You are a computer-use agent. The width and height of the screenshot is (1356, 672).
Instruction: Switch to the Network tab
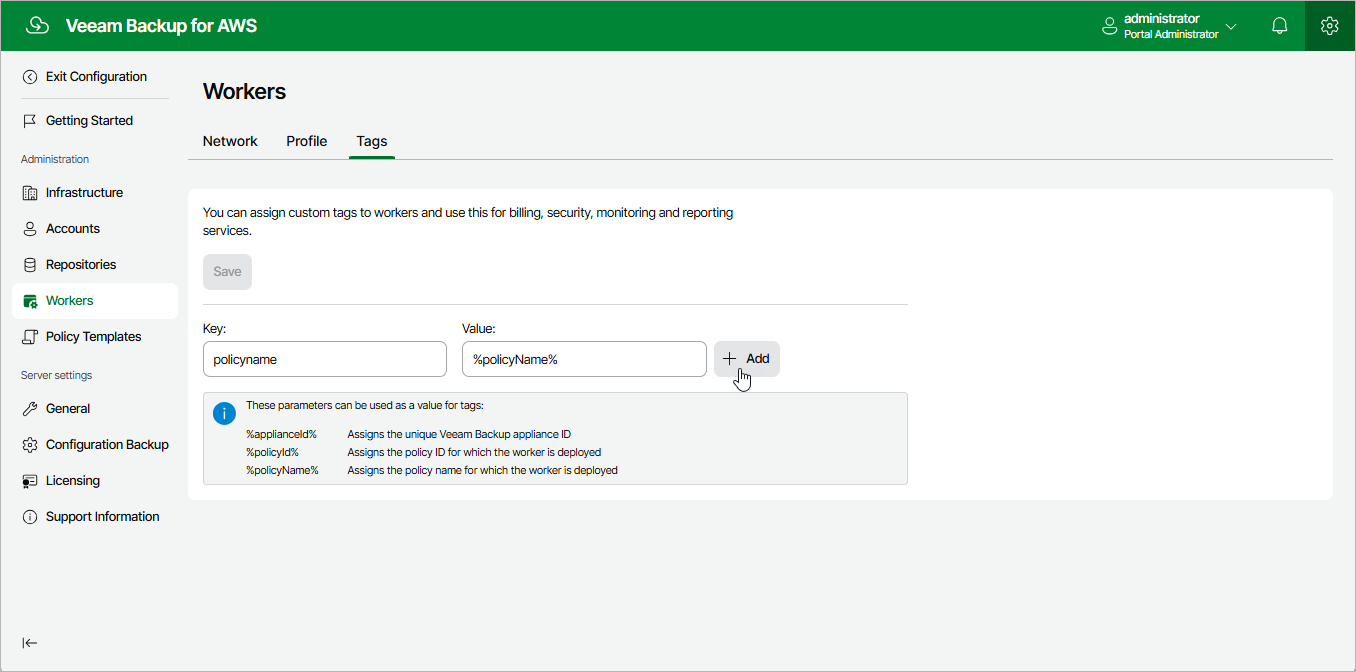(x=230, y=141)
